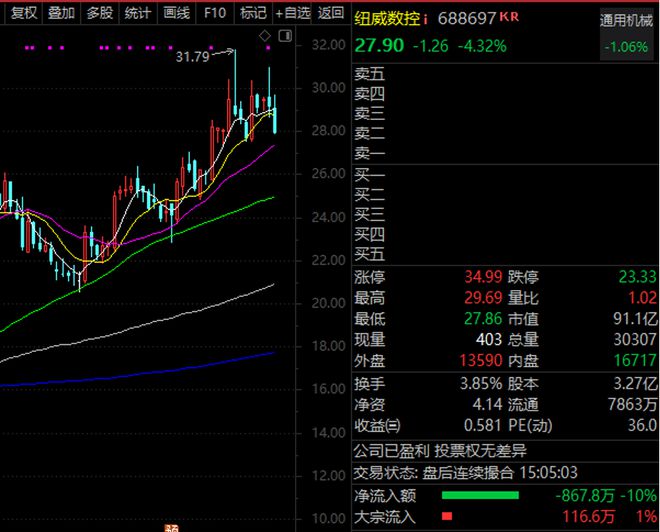Click the 买一 buy level row
This screenshot has width=660, height=532.
click(x=504, y=174)
